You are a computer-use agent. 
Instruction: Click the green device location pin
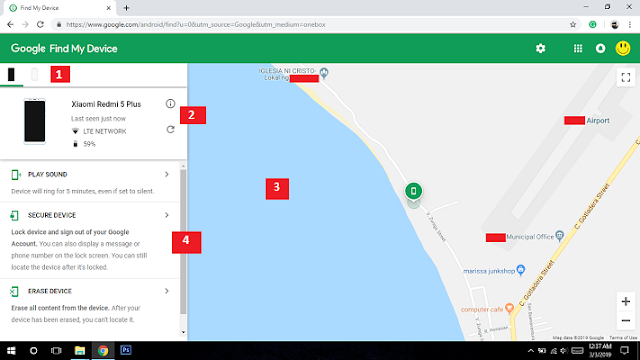point(413,191)
